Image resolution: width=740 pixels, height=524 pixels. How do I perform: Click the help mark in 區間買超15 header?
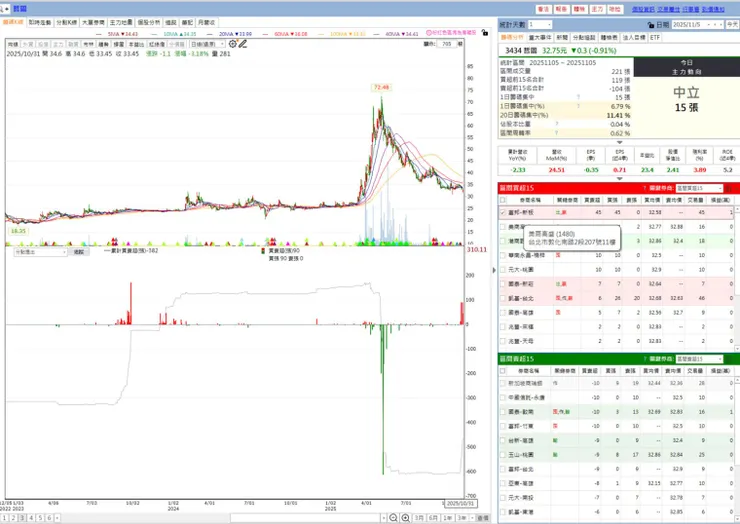[x=644, y=188]
